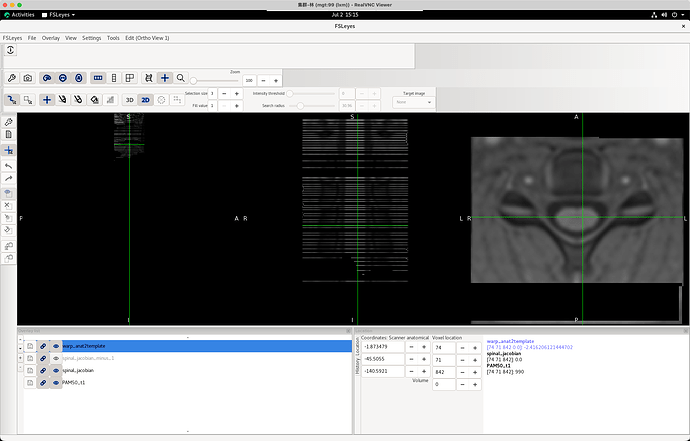Toggle the sagittal canvas button
Viewport: 690px width, 441px height.
tap(47, 78)
